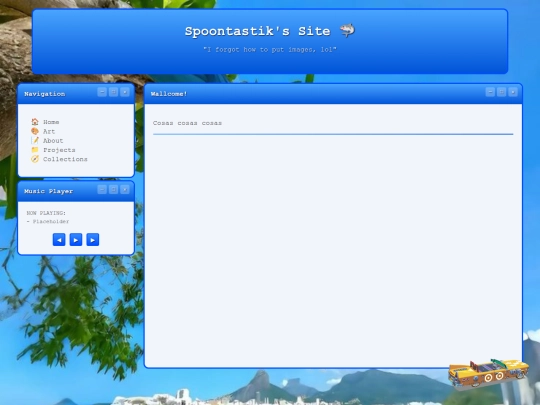Play the track with middle play button
This screenshot has width=540, height=405.
click(76, 240)
